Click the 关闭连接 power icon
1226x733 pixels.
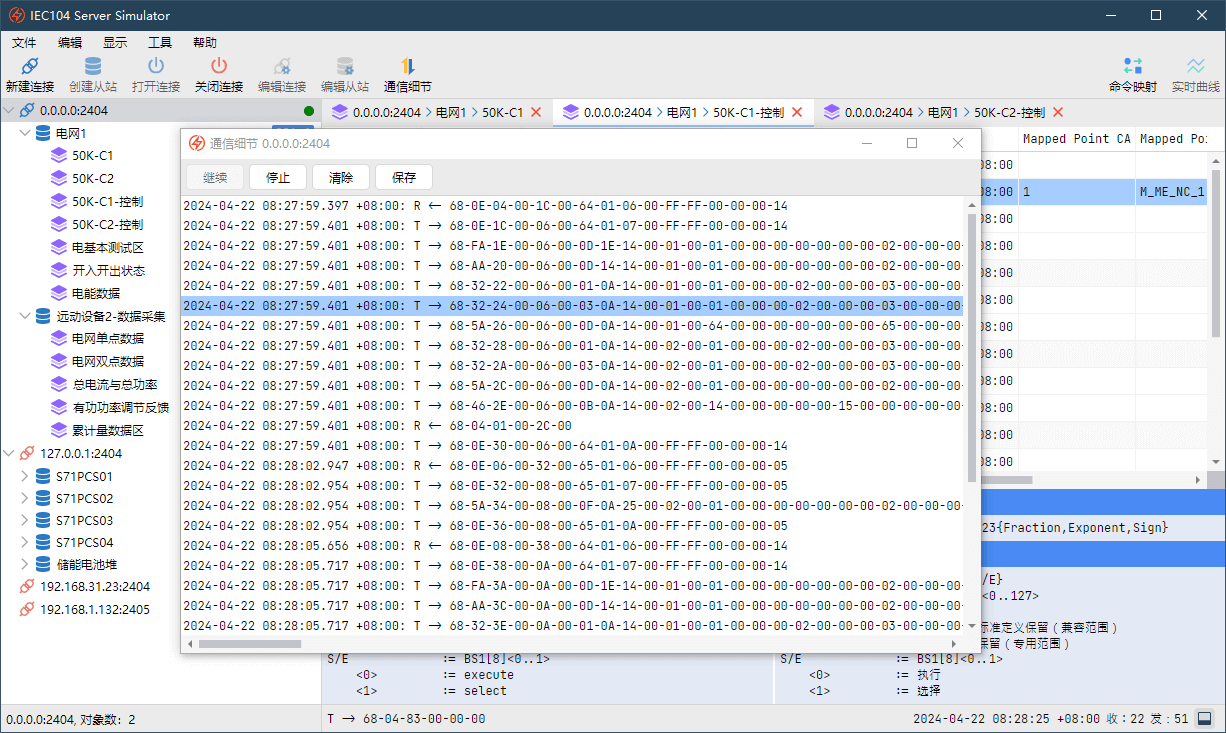219,67
